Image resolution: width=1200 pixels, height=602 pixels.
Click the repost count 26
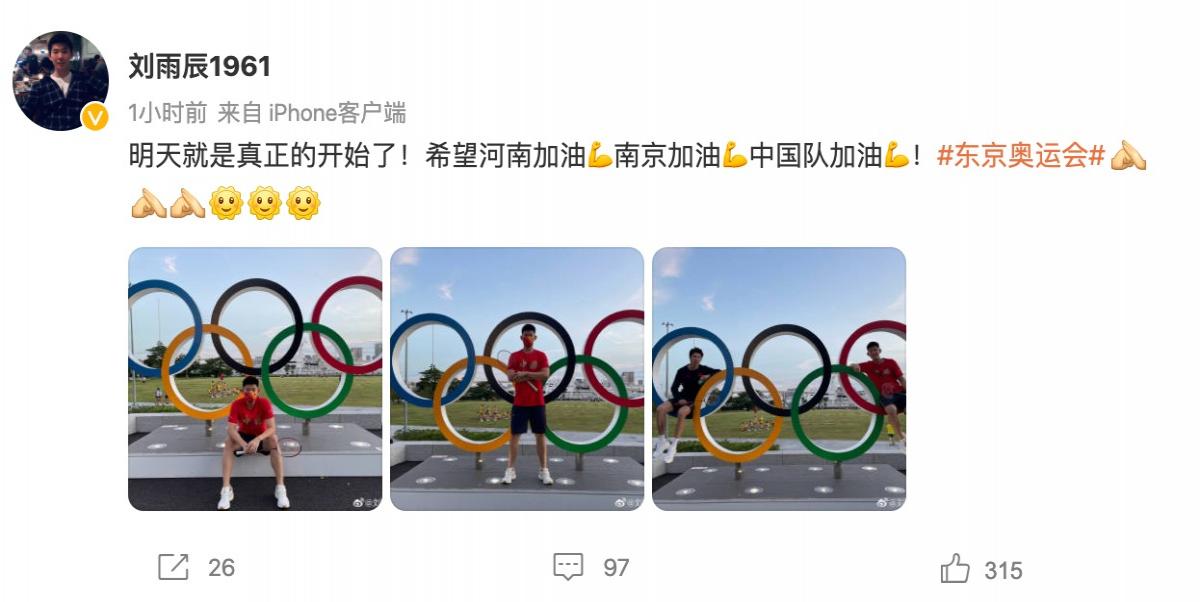coord(221,568)
